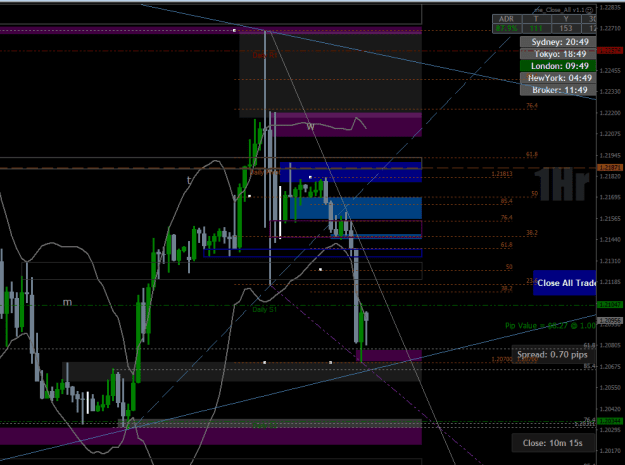Select the Sydney: 20:49 session clock
This screenshot has height=465, width=625.
(x=558, y=42)
